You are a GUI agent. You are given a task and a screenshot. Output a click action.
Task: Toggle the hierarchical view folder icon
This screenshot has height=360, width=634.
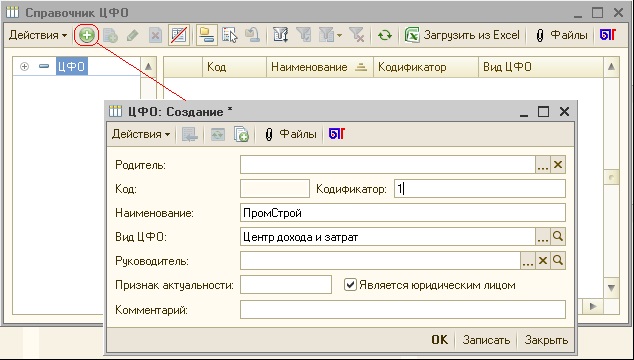(207, 36)
